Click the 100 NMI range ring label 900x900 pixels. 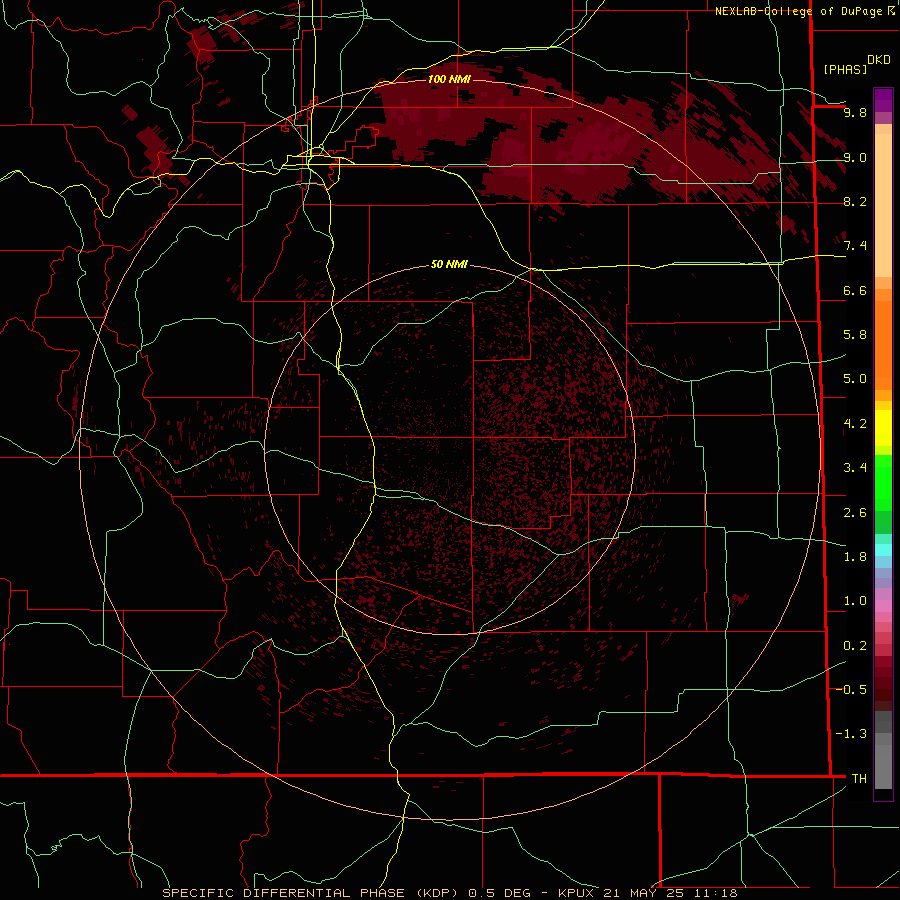coord(449,79)
